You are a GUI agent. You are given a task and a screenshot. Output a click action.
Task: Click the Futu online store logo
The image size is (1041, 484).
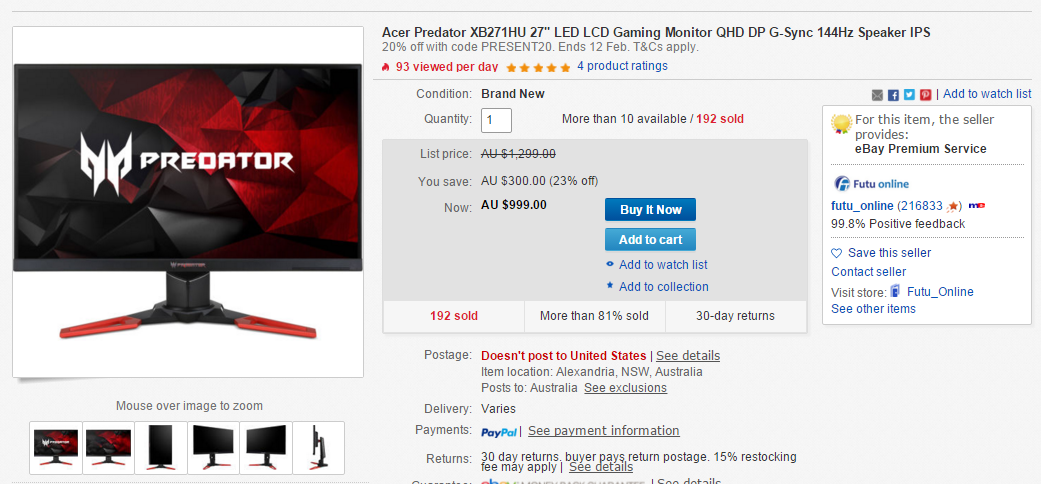[x=871, y=183]
